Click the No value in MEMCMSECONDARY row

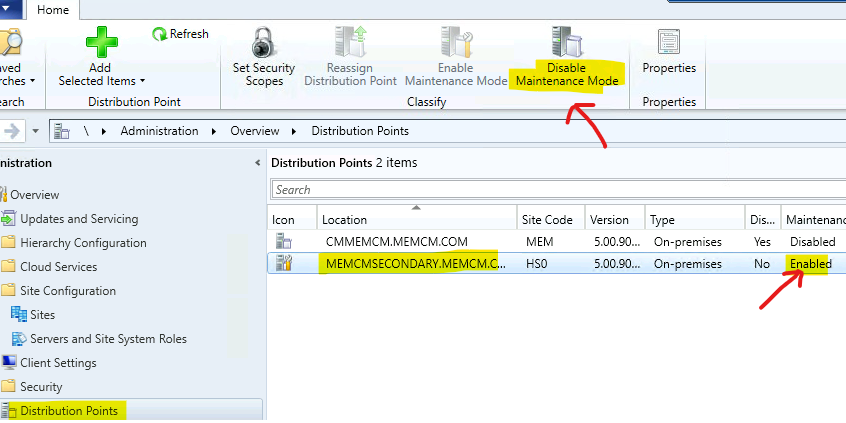762,264
